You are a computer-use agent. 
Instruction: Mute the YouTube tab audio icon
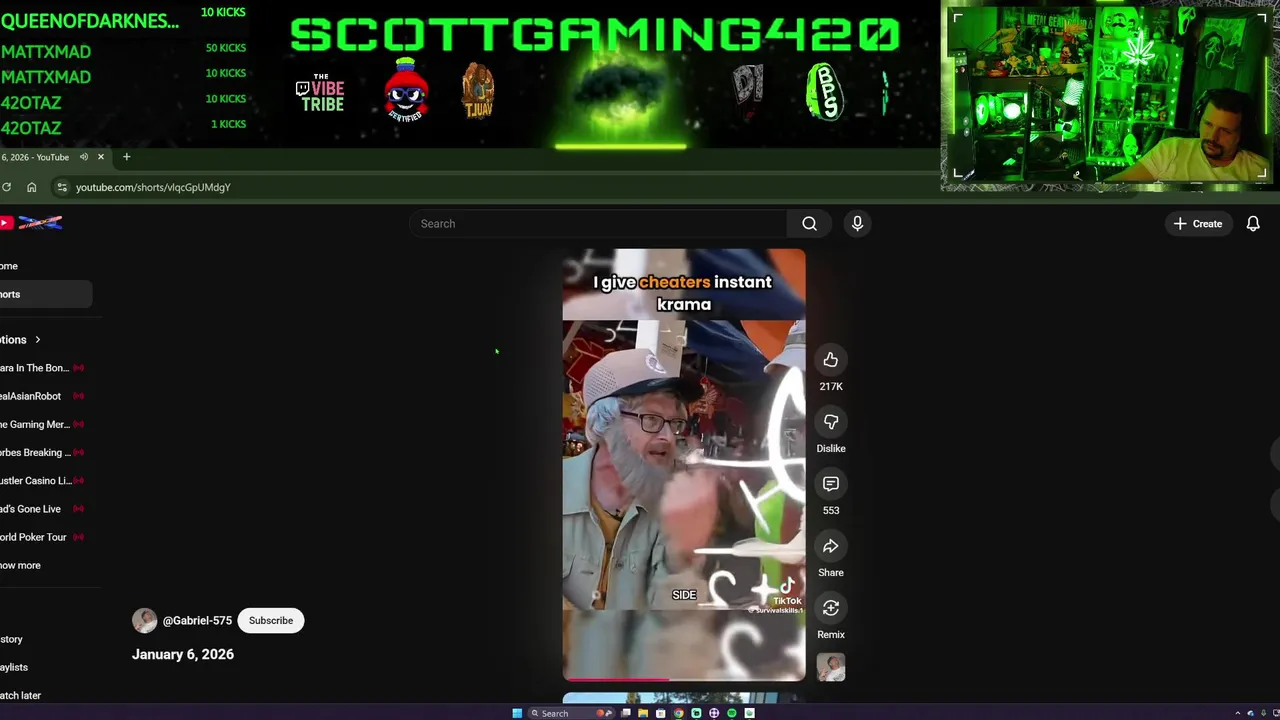pyautogui.click(x=84, y=157)
